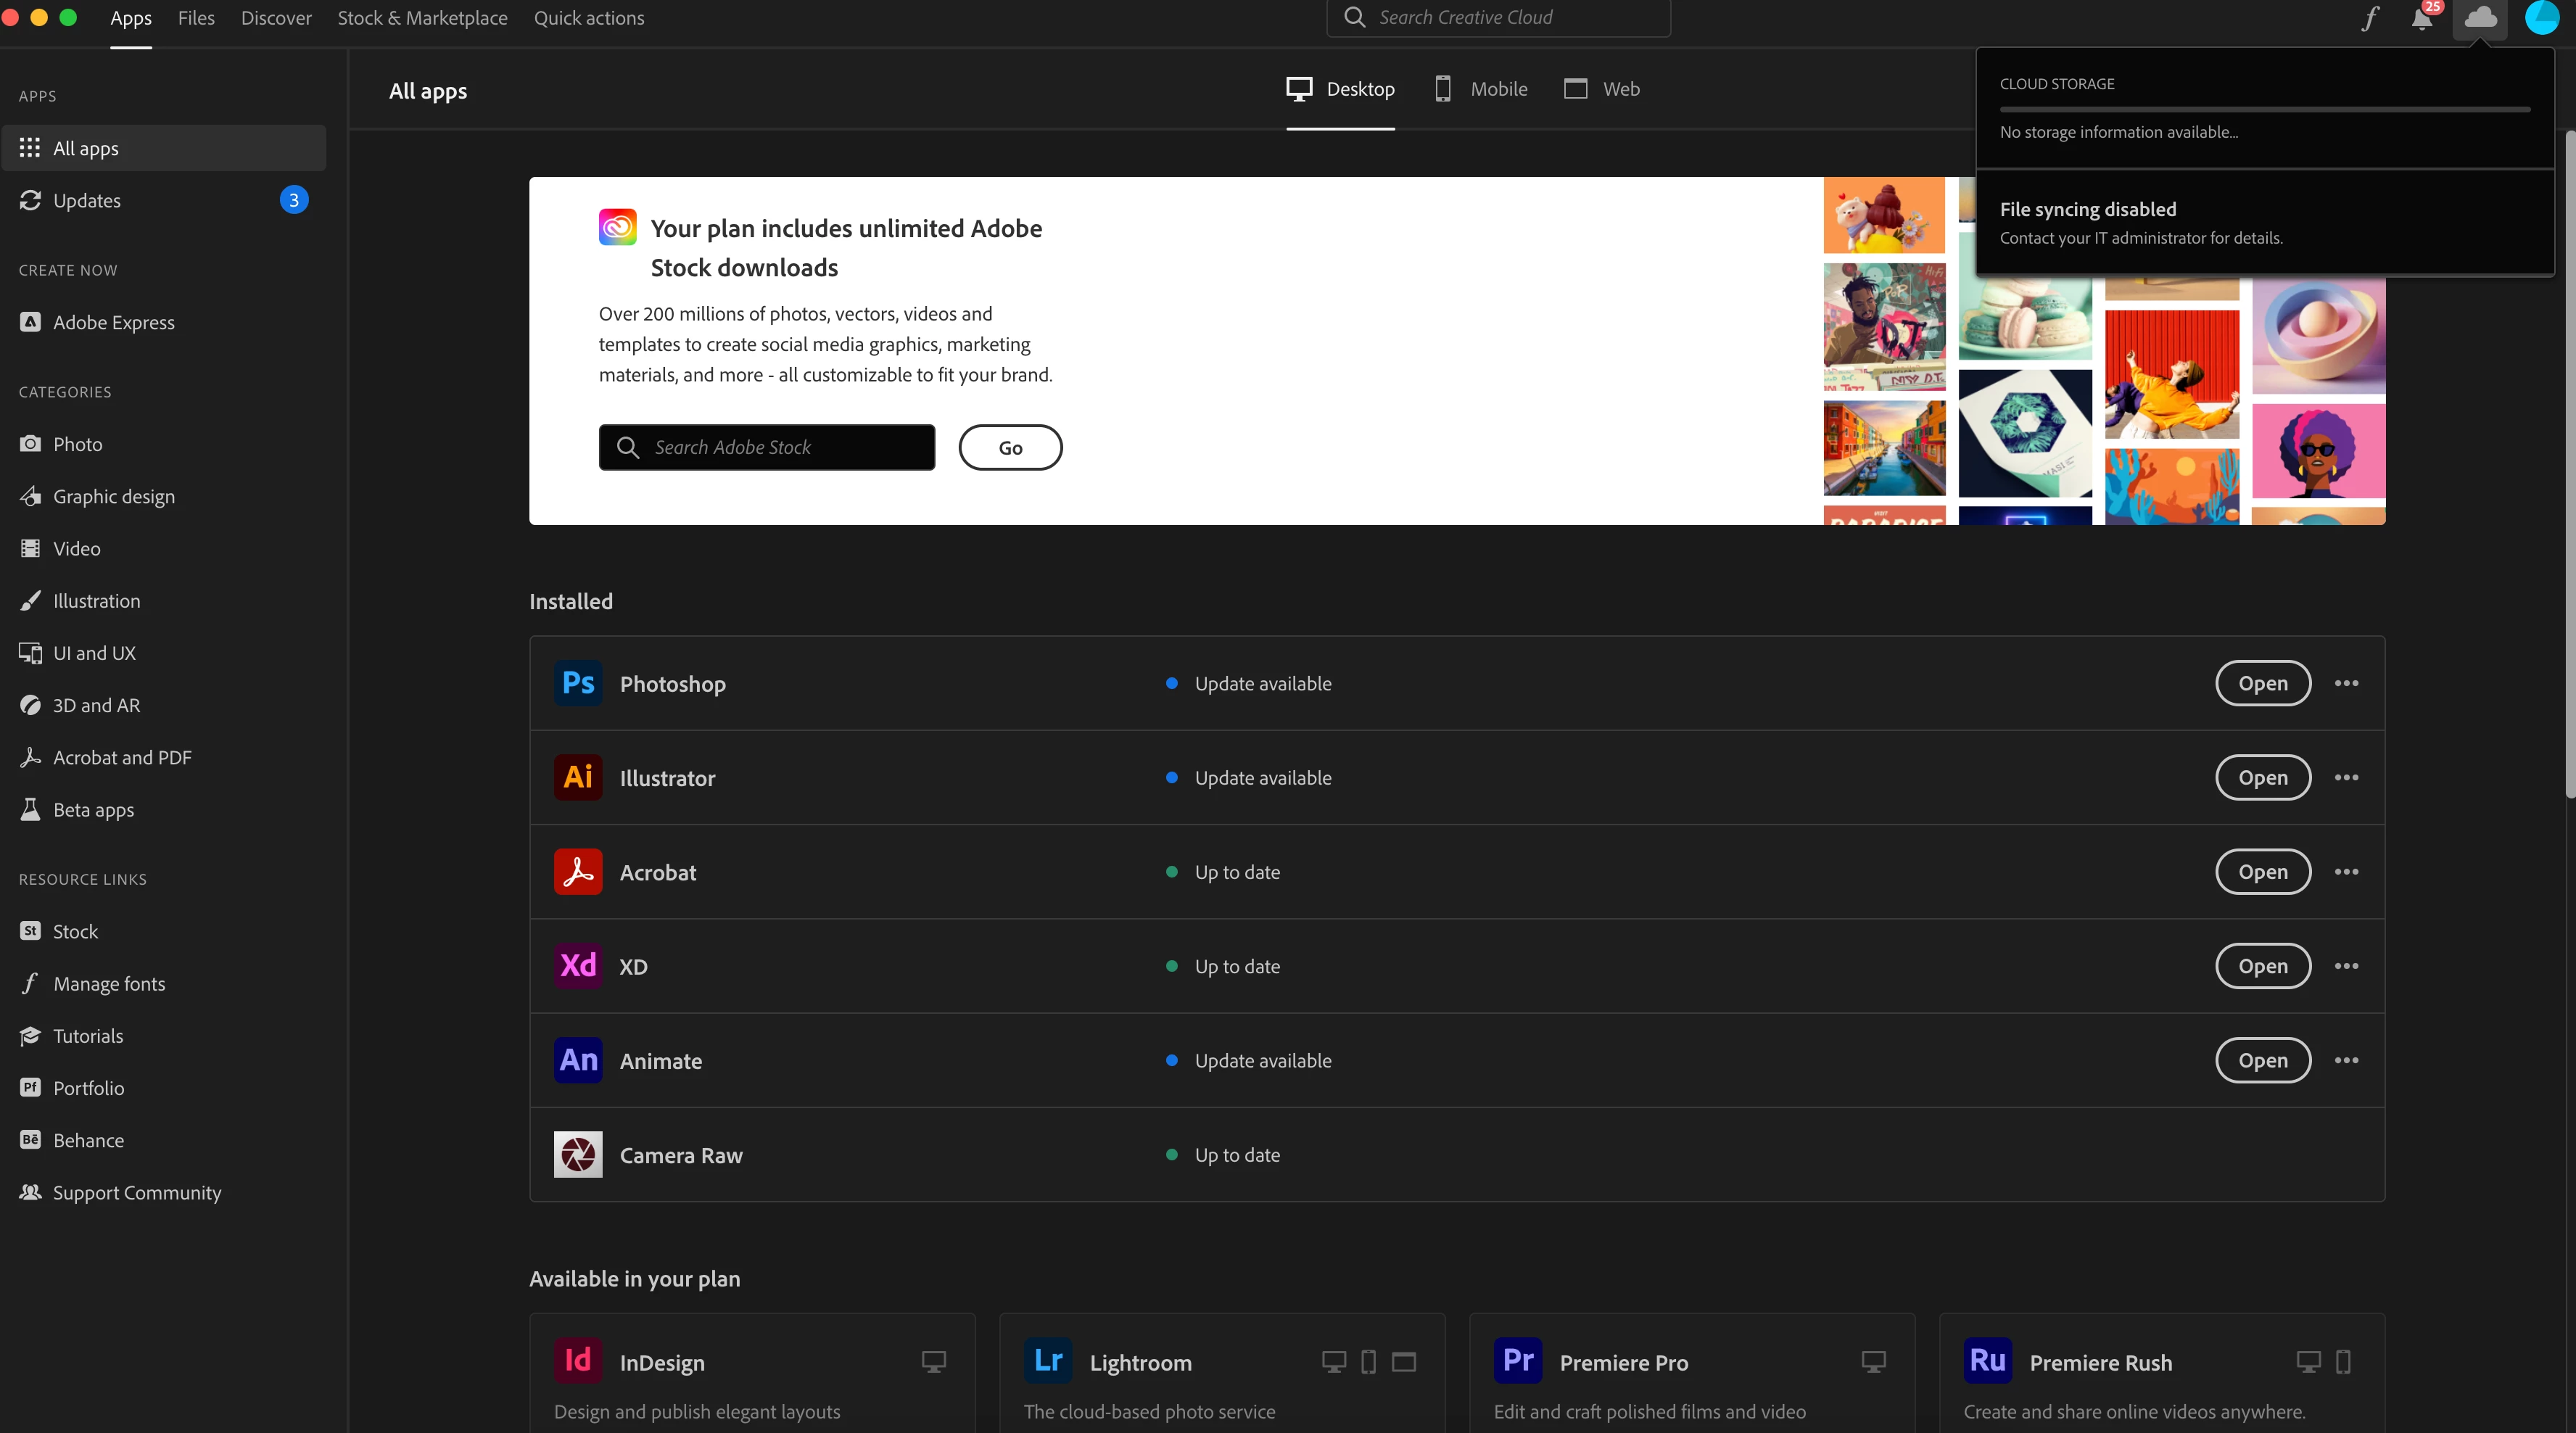Open the Behance resource link

(88, 1140)
